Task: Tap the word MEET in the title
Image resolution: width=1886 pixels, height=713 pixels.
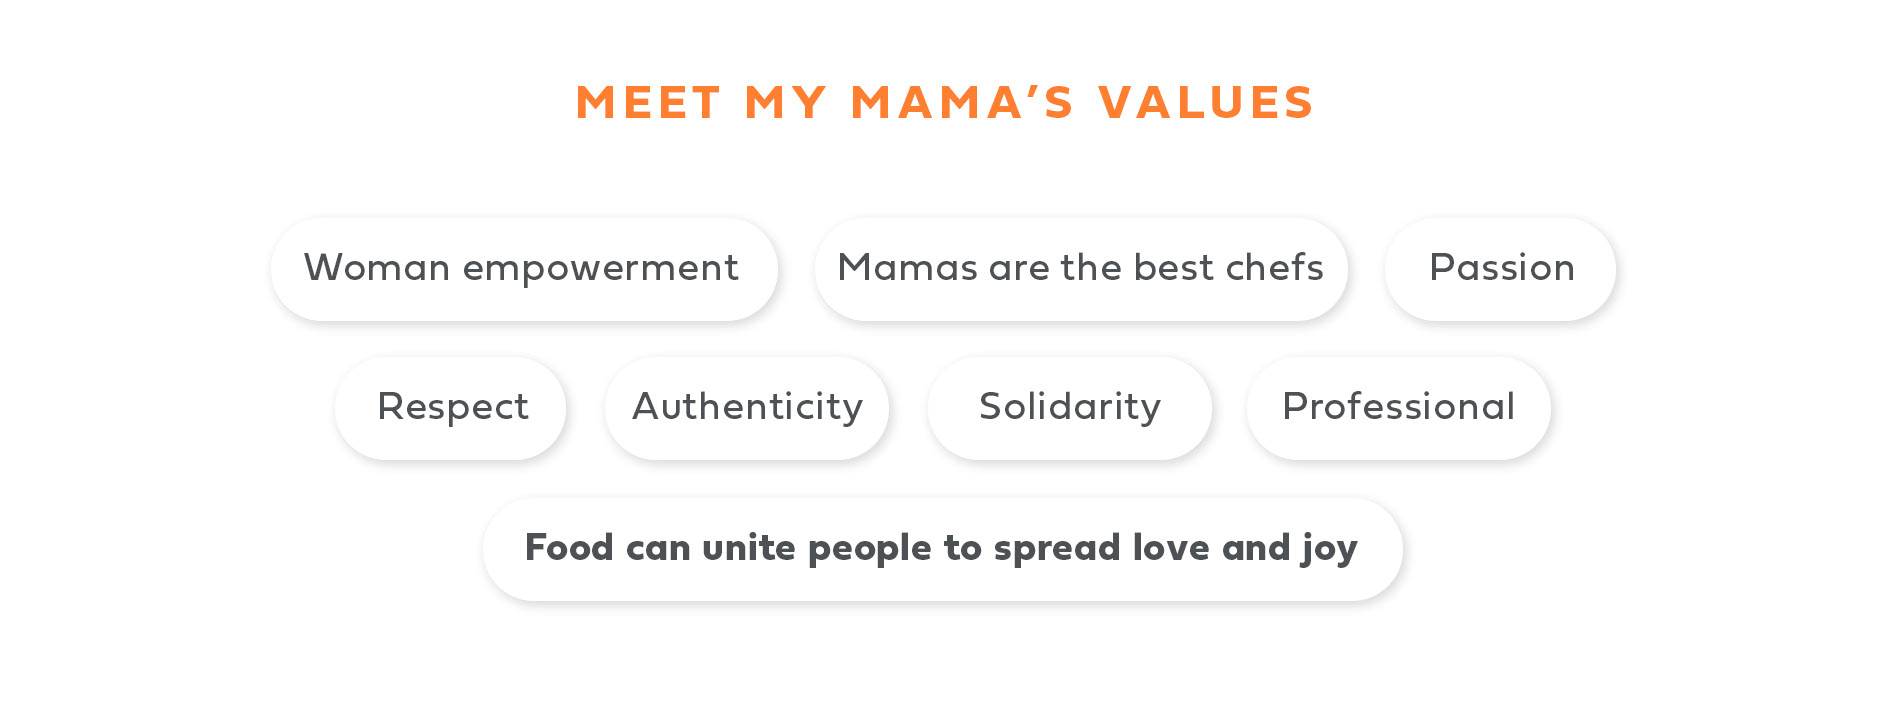Action: pyautogui.click(x=648, y=103)
